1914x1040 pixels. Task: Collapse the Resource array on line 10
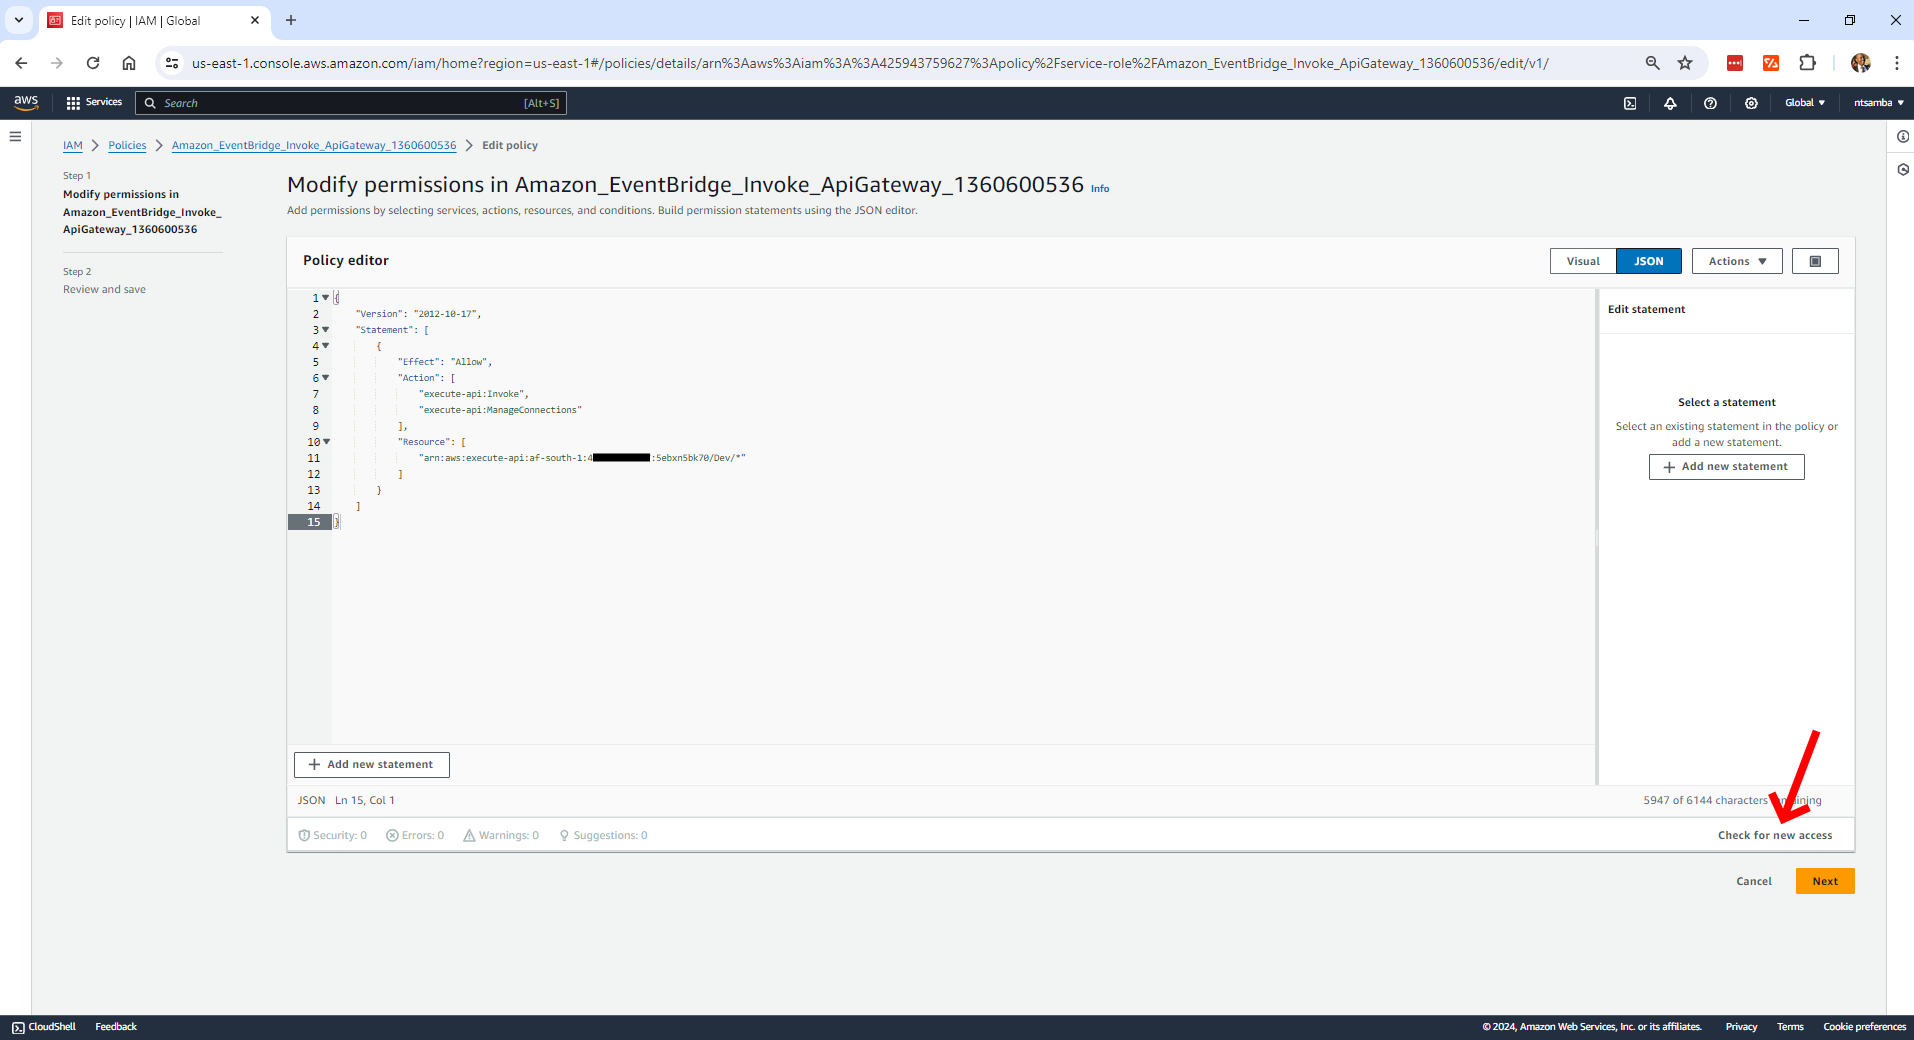click(327, 441)
